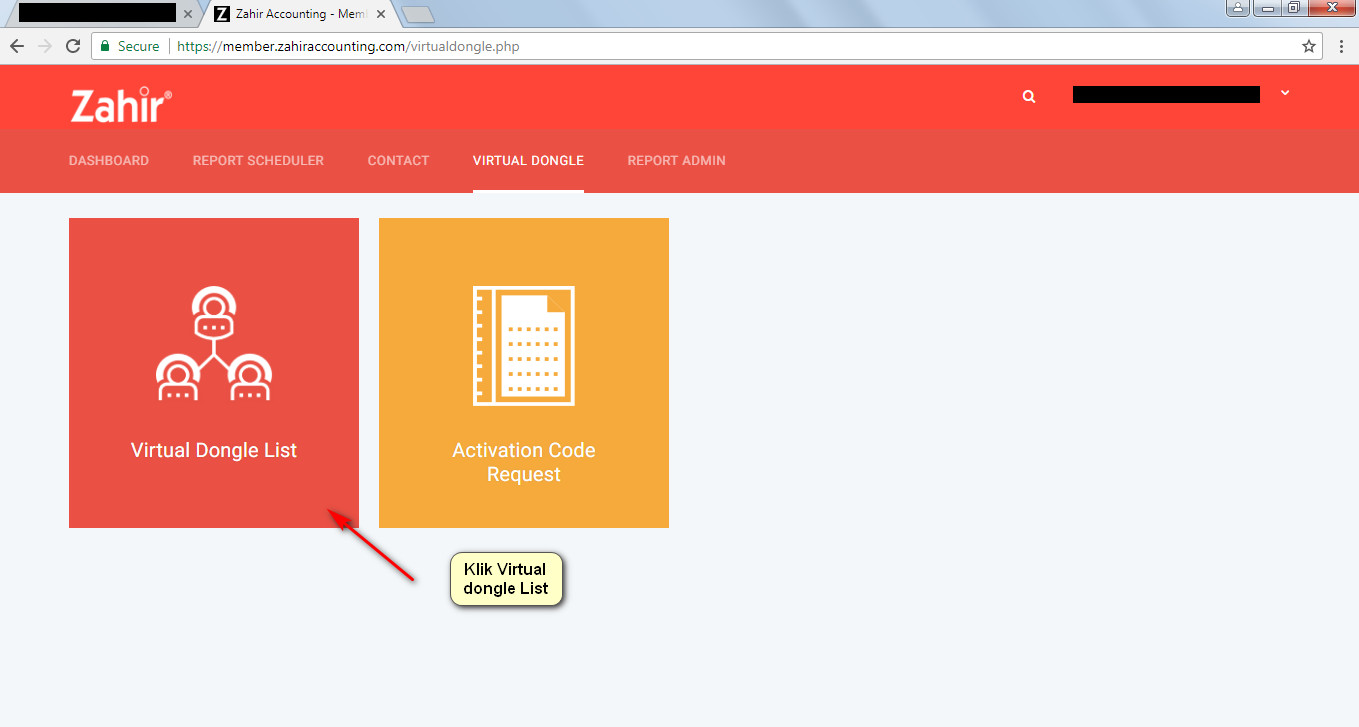Expand the account dropdown chevron

click(1285, 93)
